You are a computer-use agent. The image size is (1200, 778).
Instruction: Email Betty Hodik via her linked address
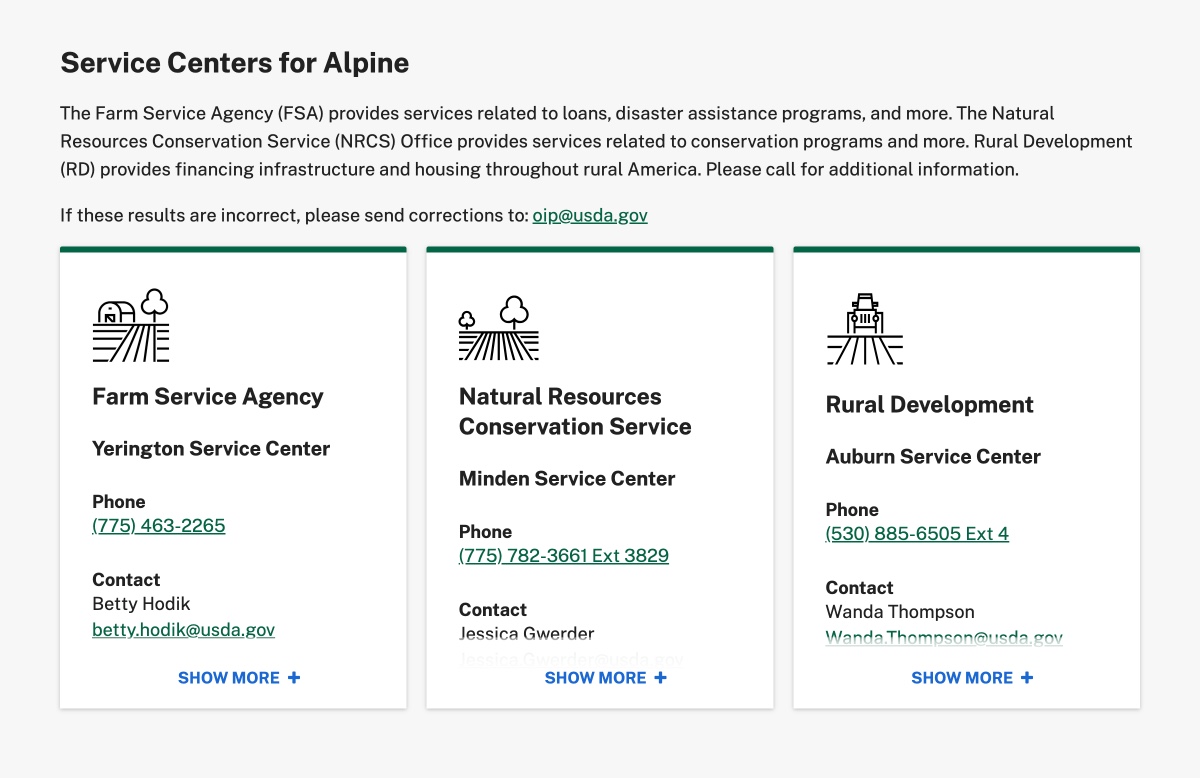tap(183, 630)
